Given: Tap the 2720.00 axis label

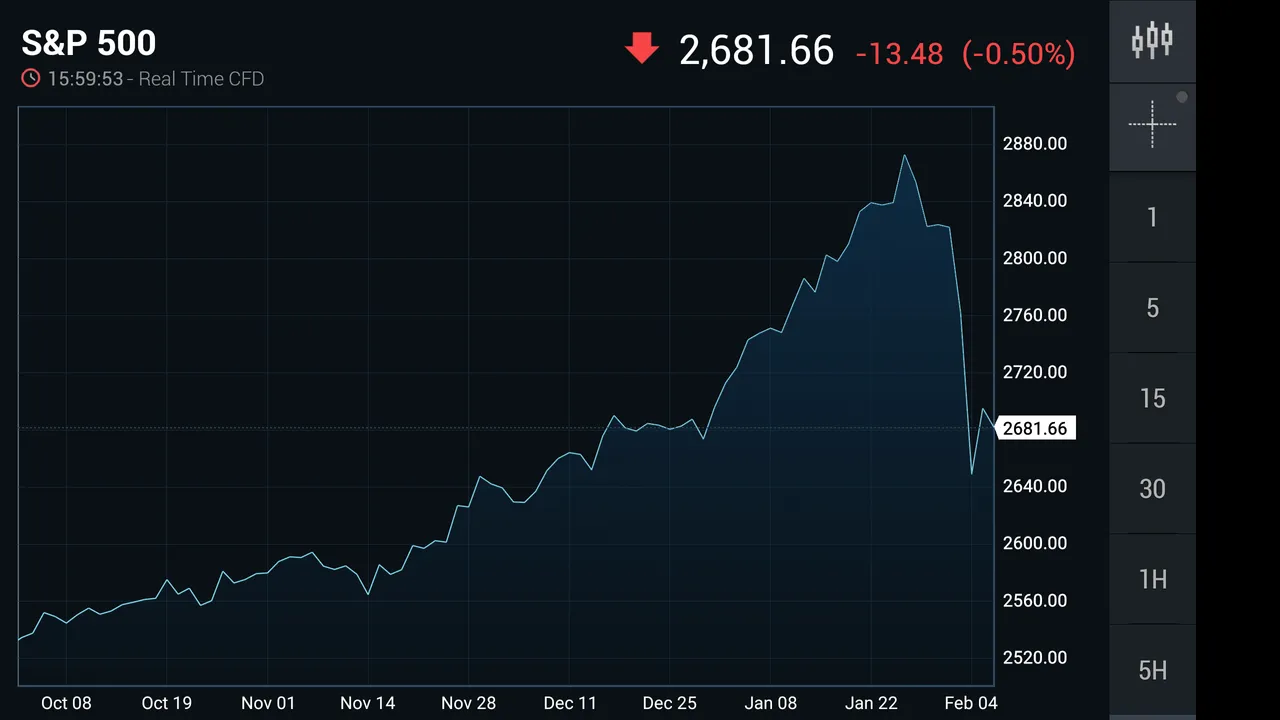Looking at the screenshot, I should [x=1035, y=372].
